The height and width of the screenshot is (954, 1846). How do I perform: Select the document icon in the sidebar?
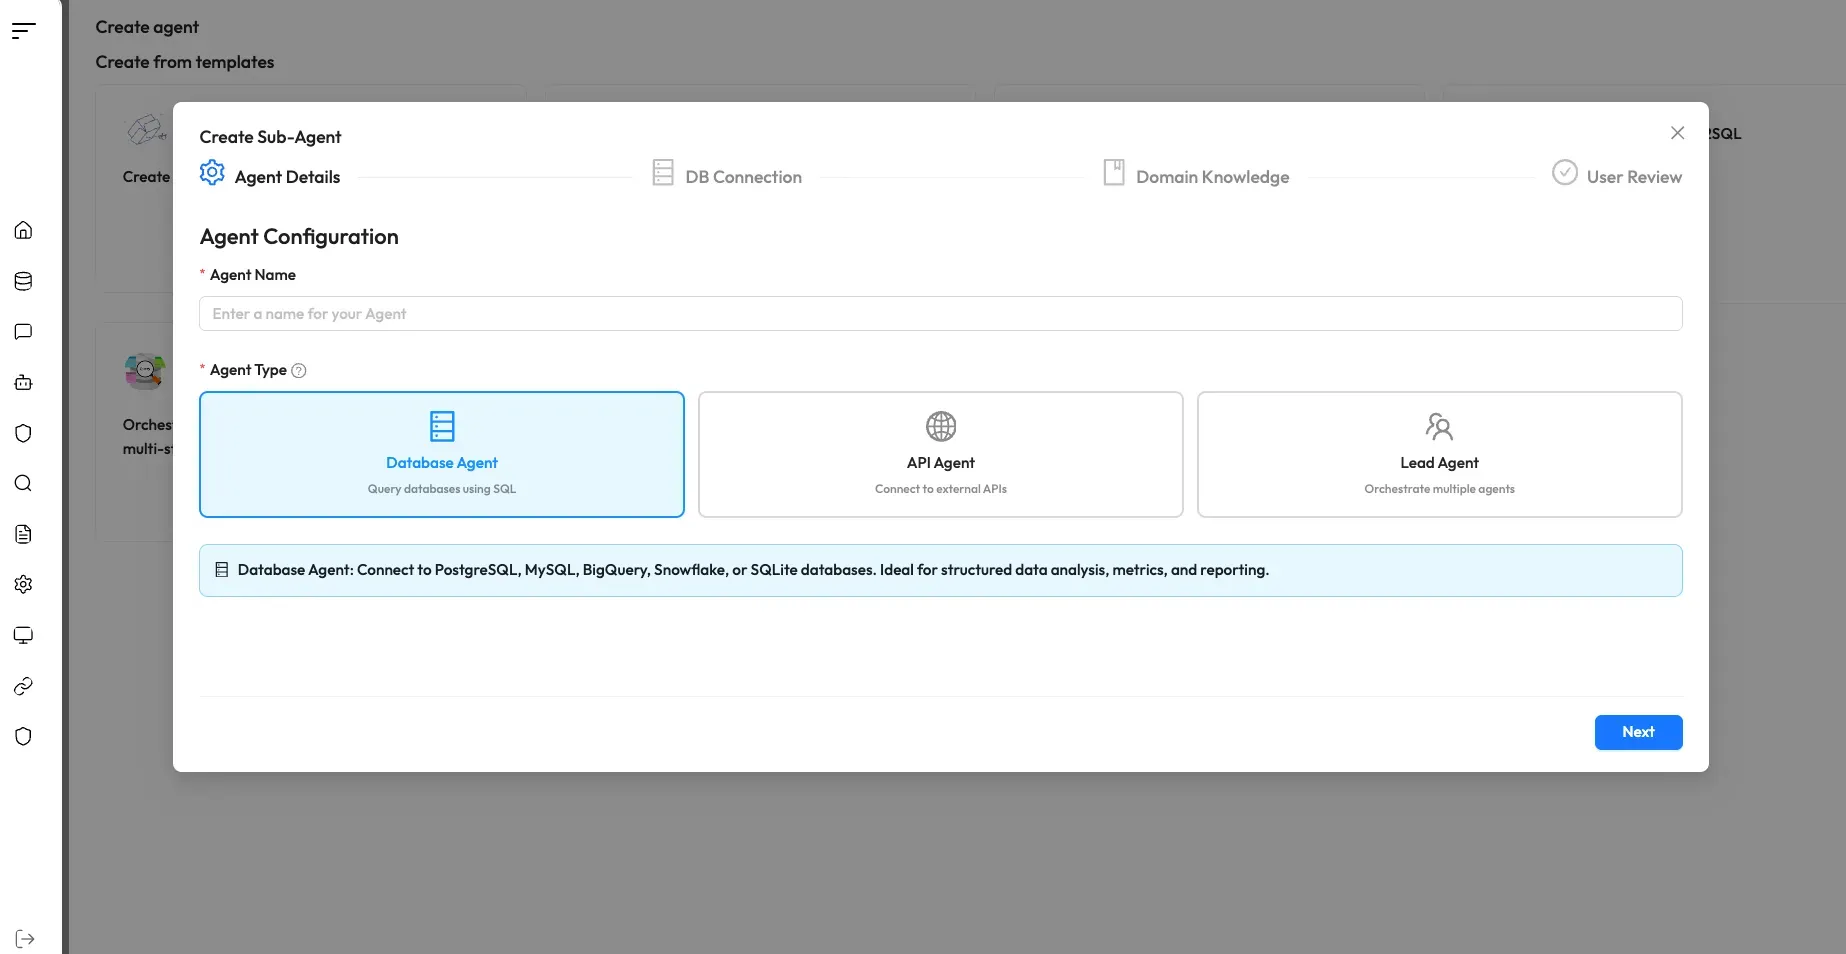[22, 534]
